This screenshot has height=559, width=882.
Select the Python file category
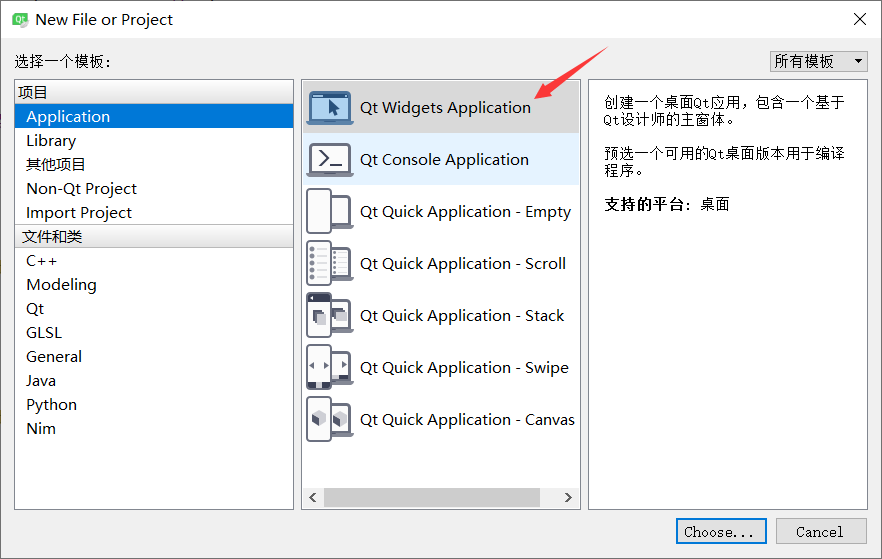click(x=154, y=405)
